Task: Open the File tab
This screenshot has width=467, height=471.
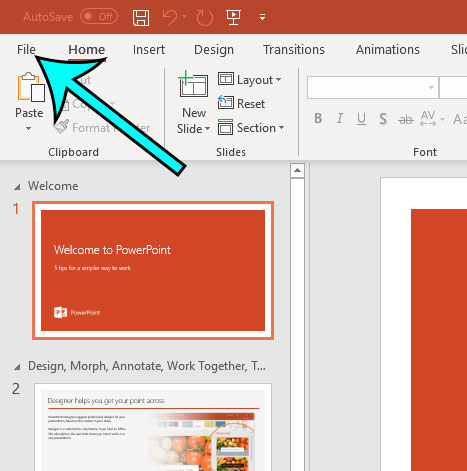Action: coord(26,49)
